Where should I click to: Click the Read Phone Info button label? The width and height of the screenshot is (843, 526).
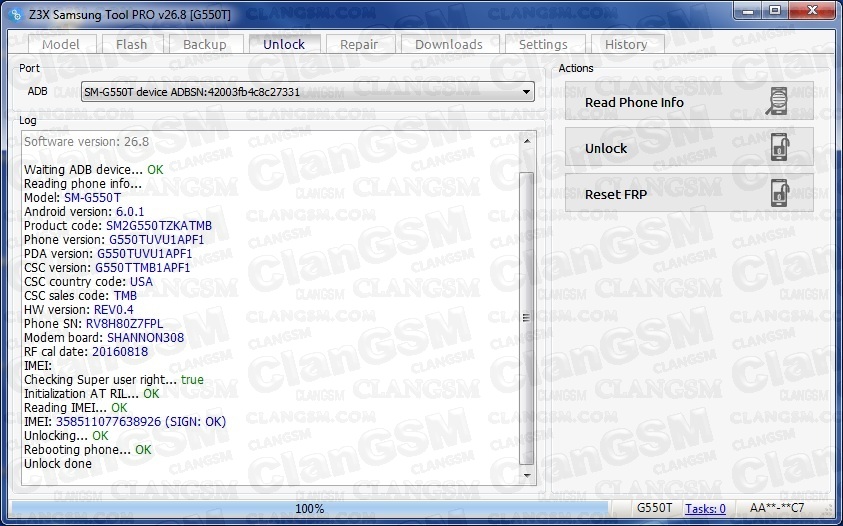[x=634, y=102]
